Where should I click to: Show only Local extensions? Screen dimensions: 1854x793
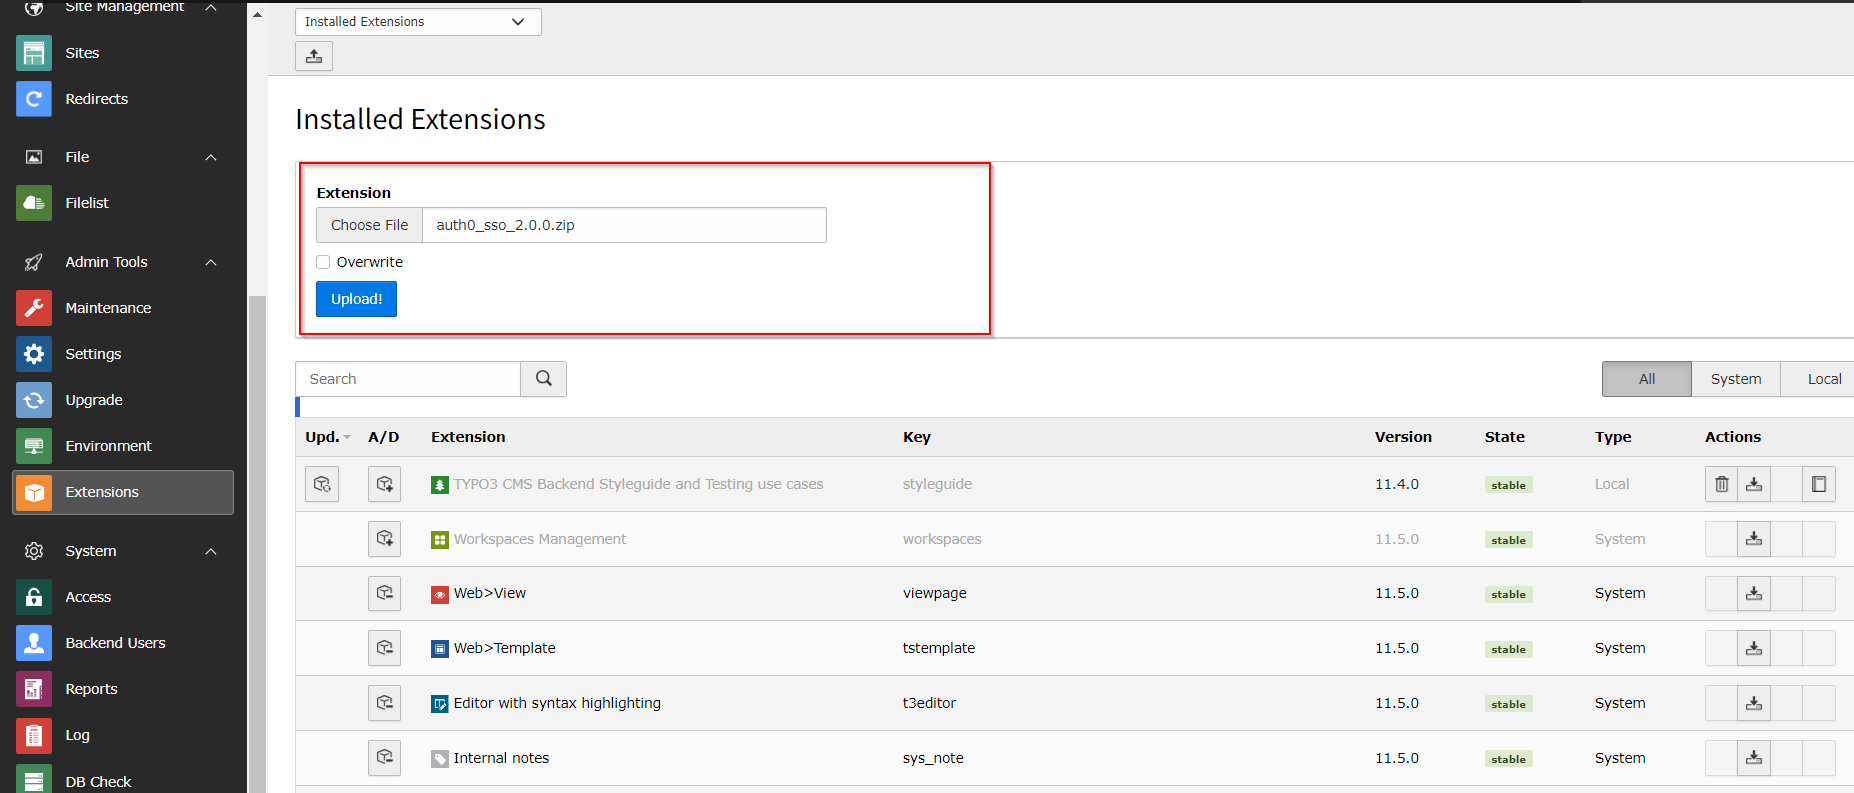click(x=1823, y=379)
